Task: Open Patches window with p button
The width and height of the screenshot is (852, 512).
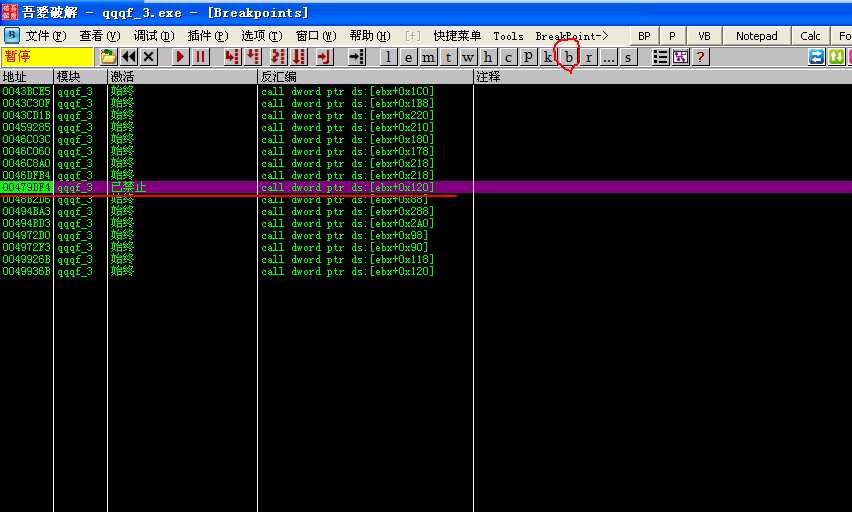Action: pyautogui.click(x=528, y=57)
